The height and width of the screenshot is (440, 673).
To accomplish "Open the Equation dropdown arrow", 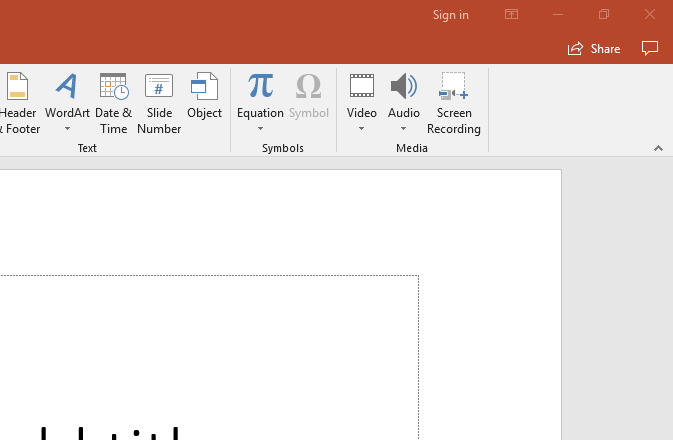I will point(260,129).
